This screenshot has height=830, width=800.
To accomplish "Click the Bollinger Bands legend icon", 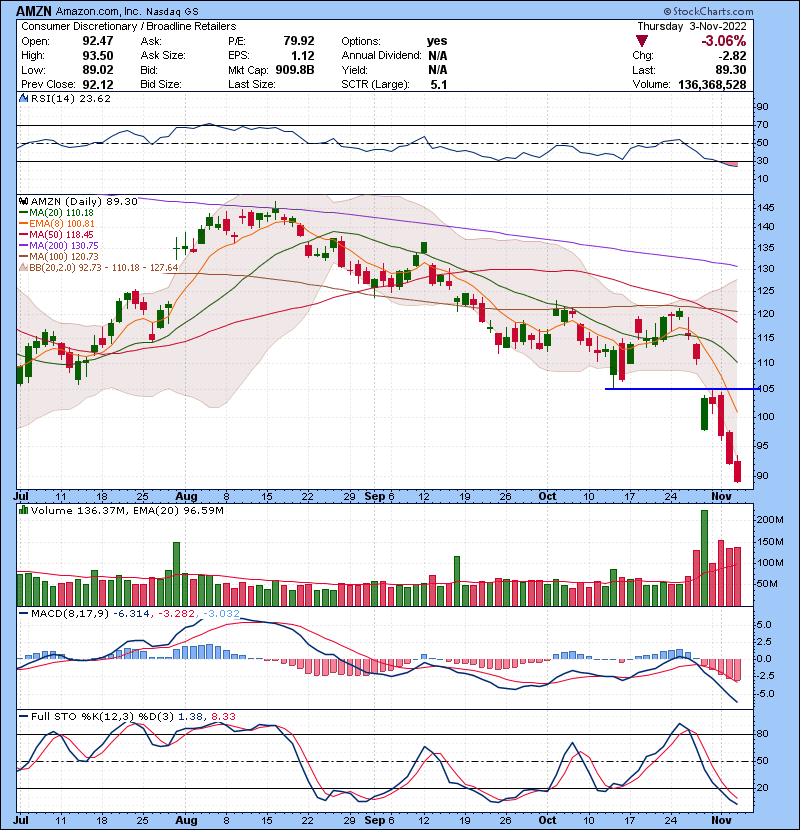I will 23,267.
